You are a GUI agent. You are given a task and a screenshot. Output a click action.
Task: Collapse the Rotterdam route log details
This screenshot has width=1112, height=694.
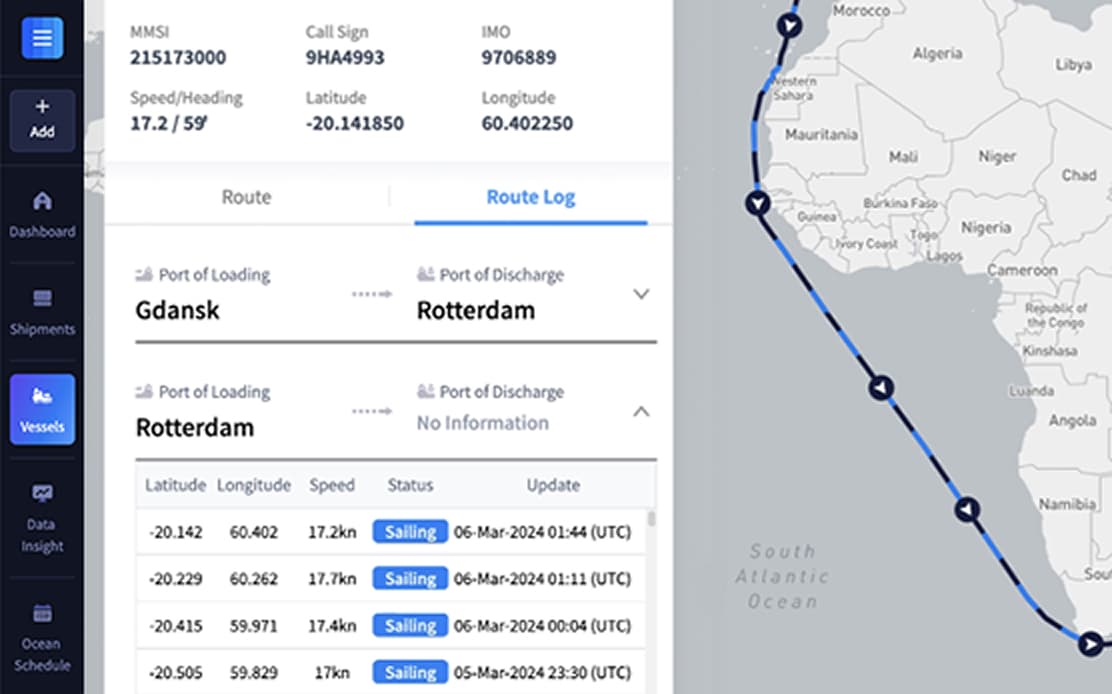[x=641, y=411]
